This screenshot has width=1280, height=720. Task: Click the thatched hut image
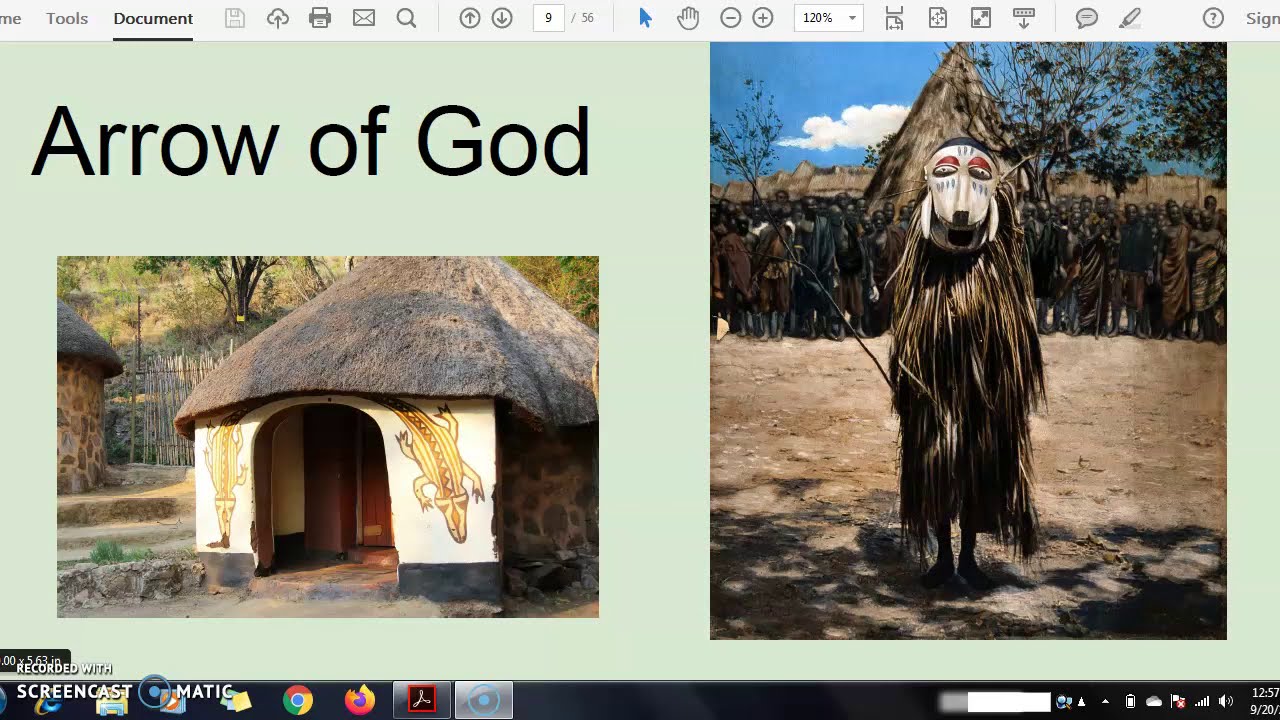328,437
